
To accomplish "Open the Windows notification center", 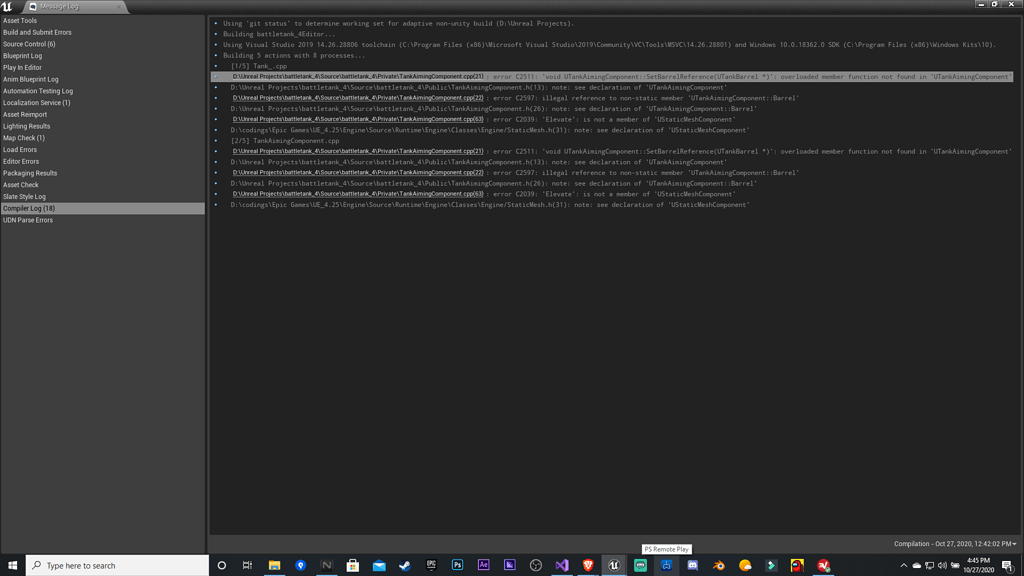I will pos(1008,566).
